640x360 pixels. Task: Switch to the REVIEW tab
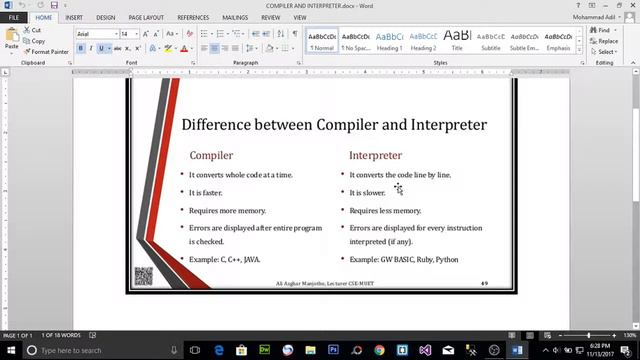[x=271, y=18]
